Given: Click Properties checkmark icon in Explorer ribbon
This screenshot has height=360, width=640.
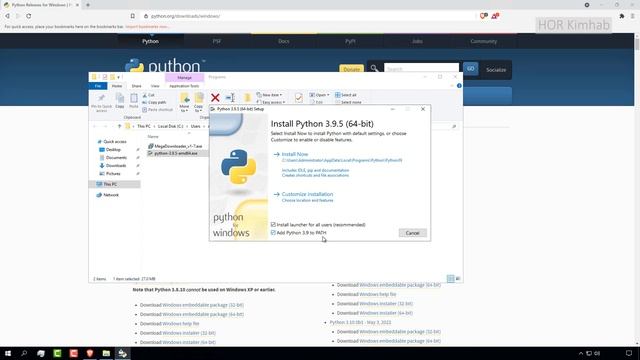Looking at the screenshot, I should click(299, 98).
